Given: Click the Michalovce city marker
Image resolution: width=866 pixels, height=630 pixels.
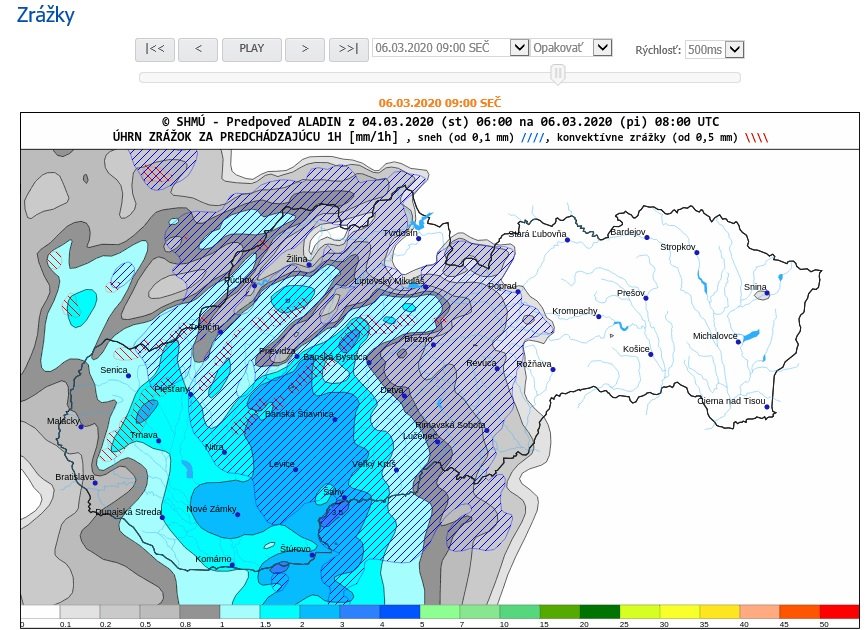Looking at the screenshot, I should 739,343.
